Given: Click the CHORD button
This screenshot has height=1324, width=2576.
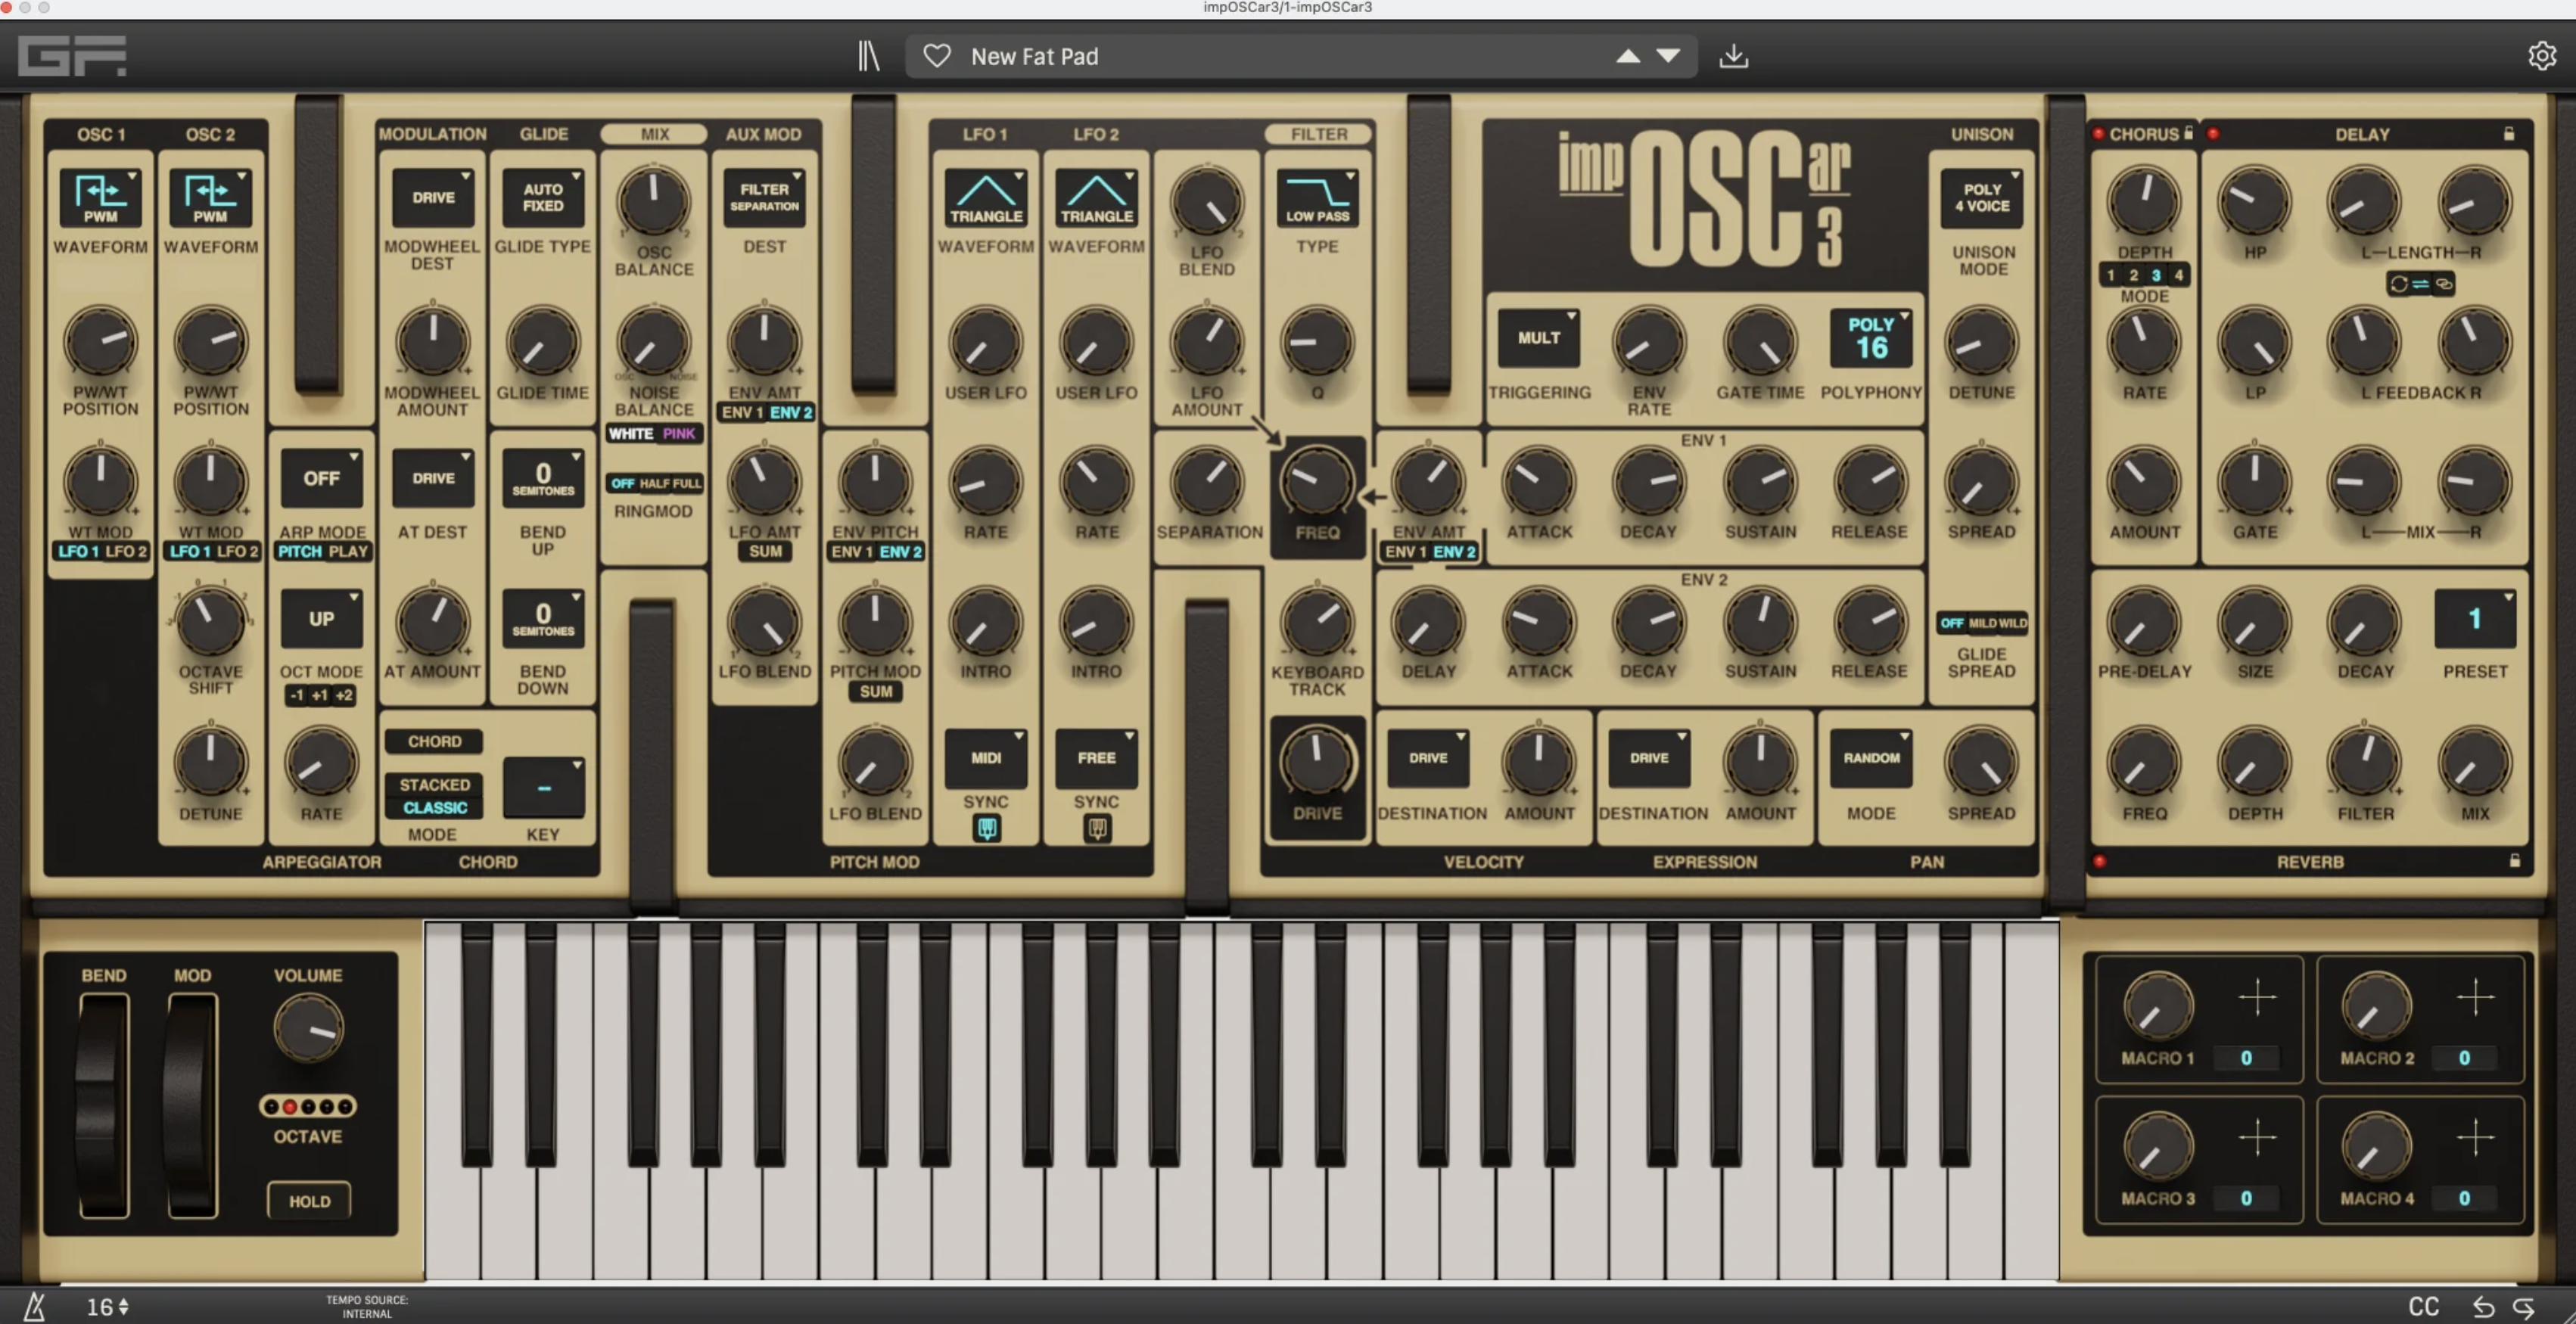Looking at the screenshot, I should coord(434,741).
